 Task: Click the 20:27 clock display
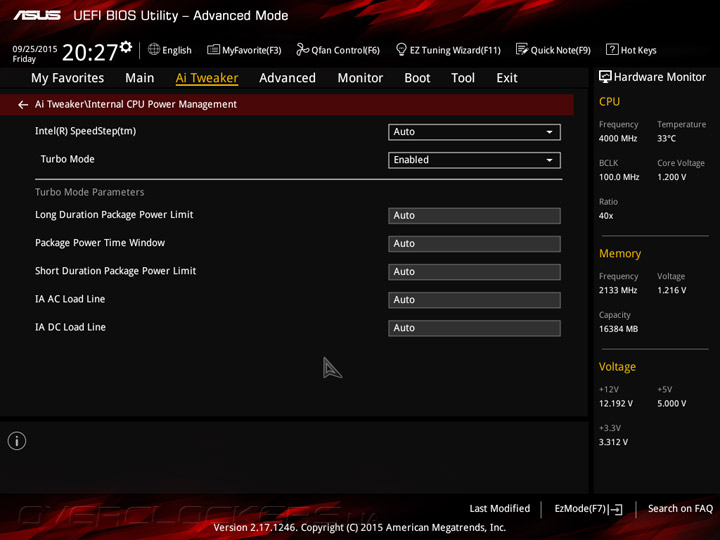90,52
